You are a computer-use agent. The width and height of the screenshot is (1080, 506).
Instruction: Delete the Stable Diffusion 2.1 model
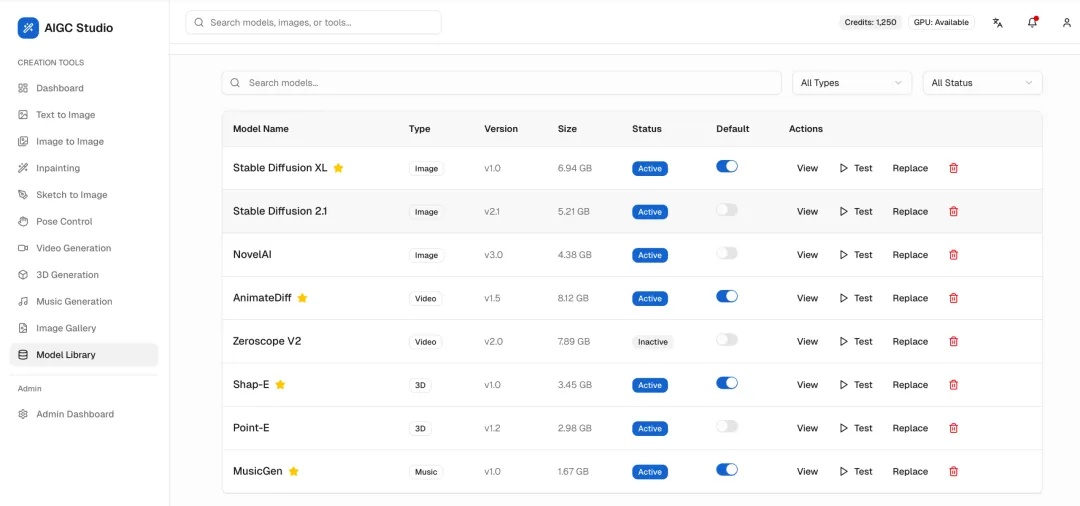tap(953, 211)
